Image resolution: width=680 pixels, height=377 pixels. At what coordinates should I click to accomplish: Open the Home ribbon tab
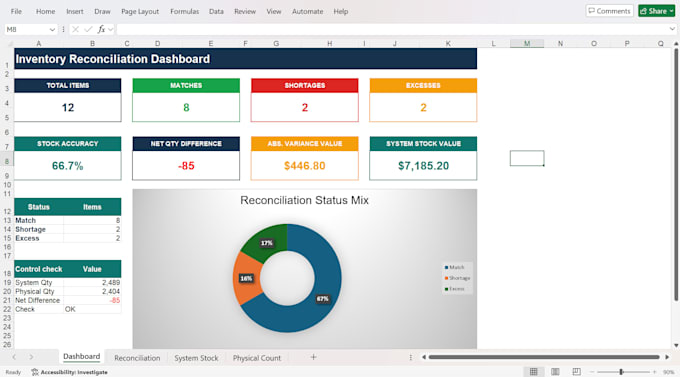pos(46,11)
